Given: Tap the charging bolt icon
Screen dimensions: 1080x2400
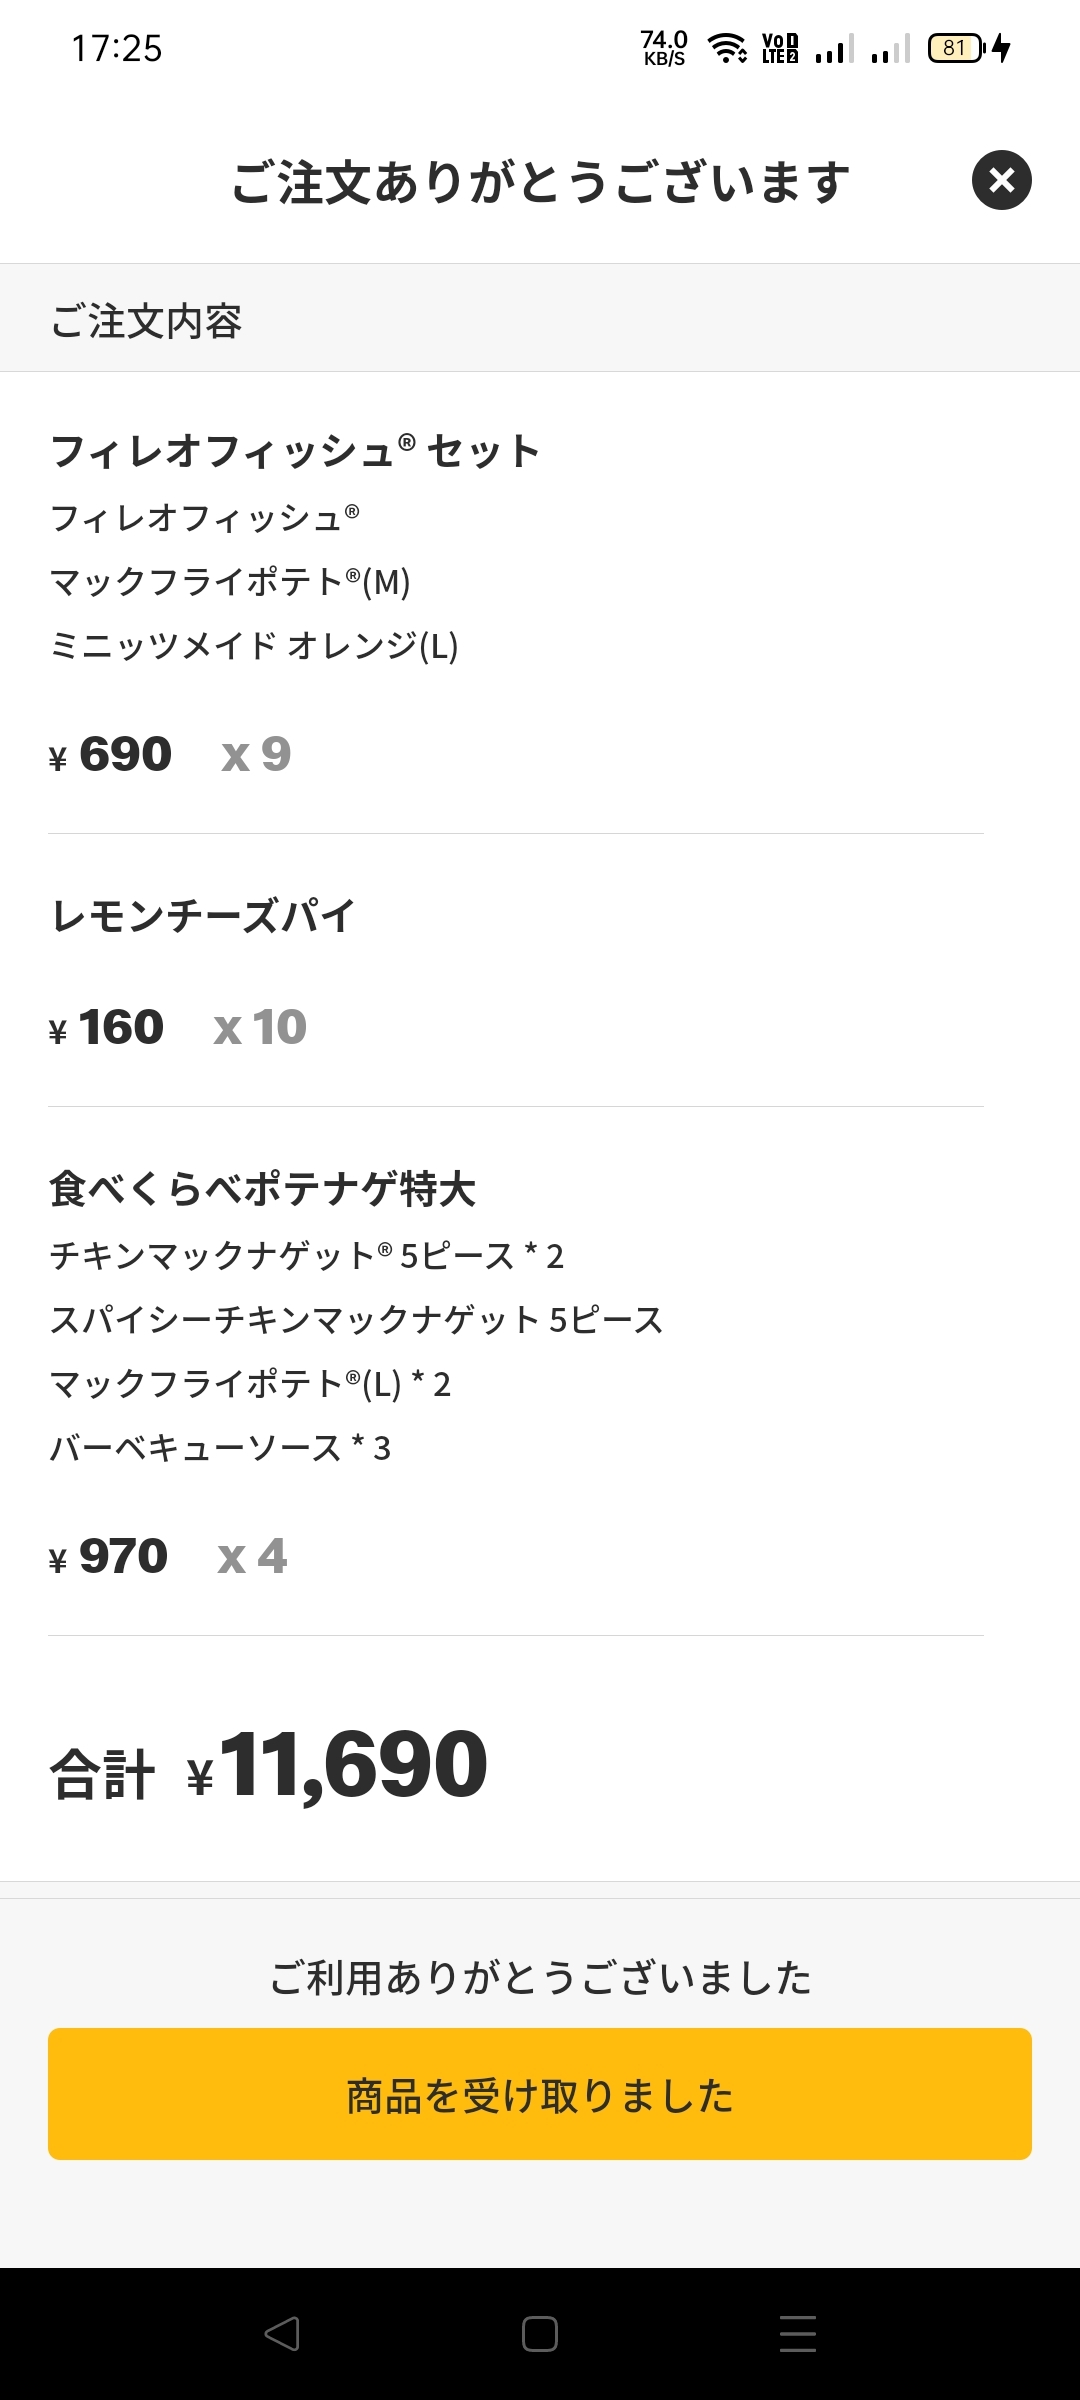Looking at the screenshot, I should (x=1002, y=48).
